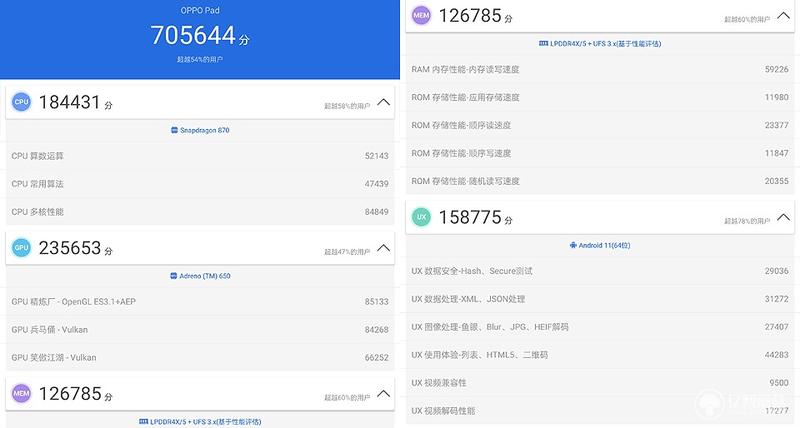Click the CPU 多核性能 row label
The width and height of the screenshot is (800, 428).
(38, 212)
